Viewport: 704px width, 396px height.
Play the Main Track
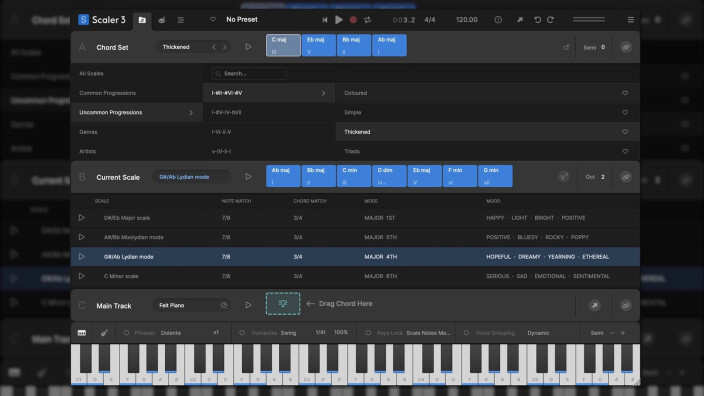[x=248, y=305]
